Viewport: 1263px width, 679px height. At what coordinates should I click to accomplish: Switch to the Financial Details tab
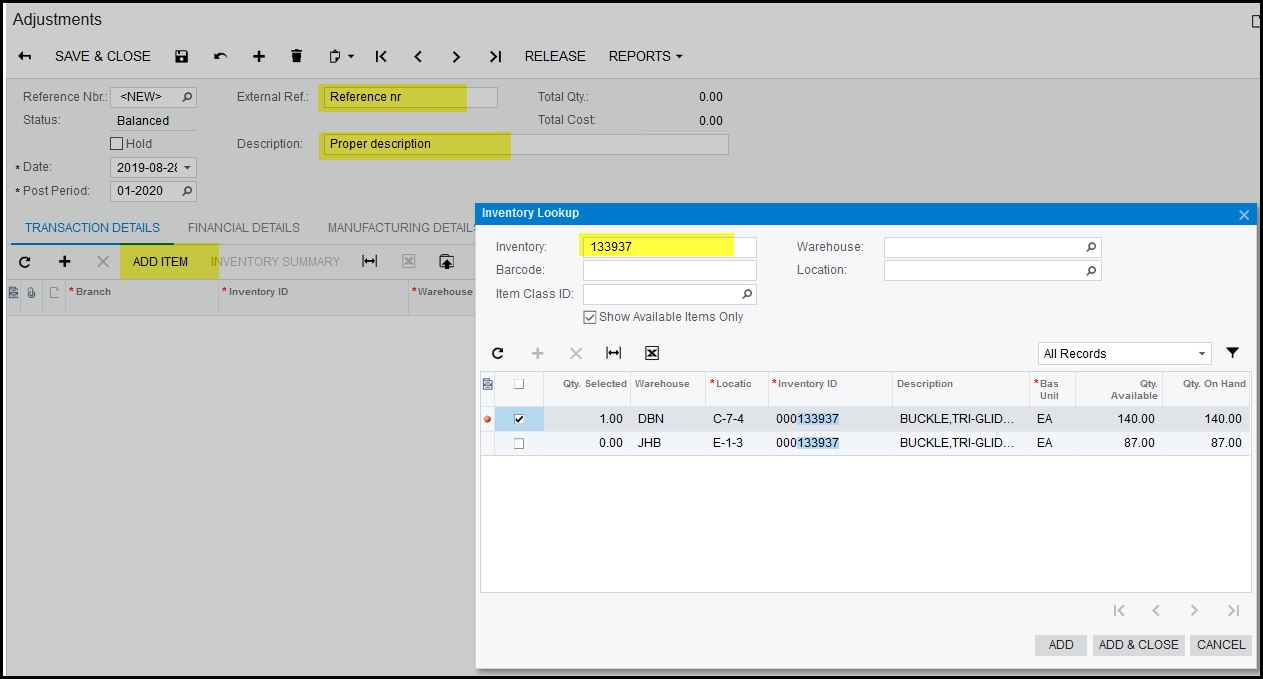[x=243, y=228]
